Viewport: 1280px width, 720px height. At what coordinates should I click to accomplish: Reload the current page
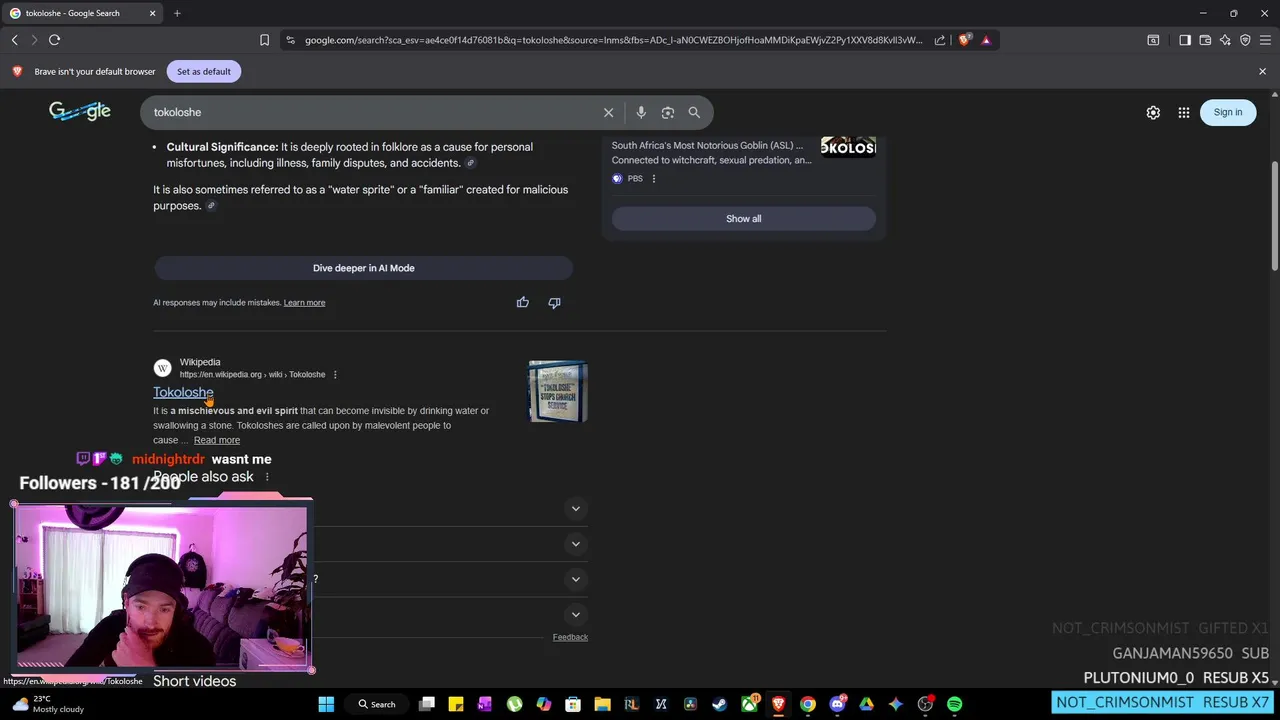coord(54,40)
